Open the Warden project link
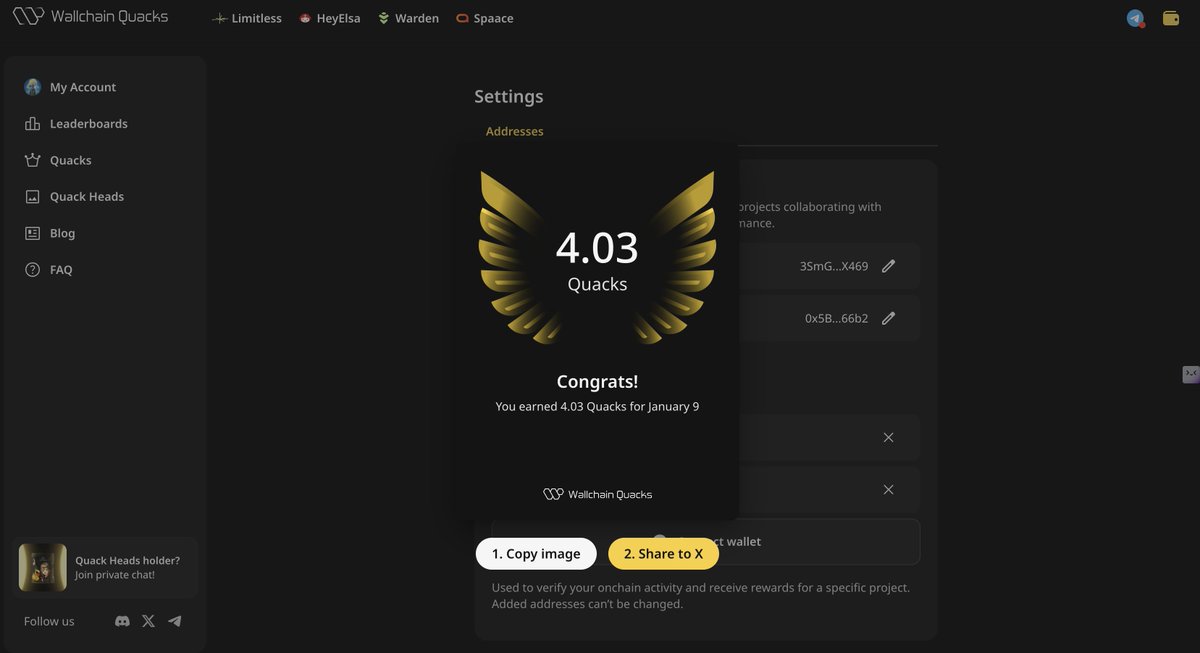This screenshot has height=653, width=1200. point(408,18)
